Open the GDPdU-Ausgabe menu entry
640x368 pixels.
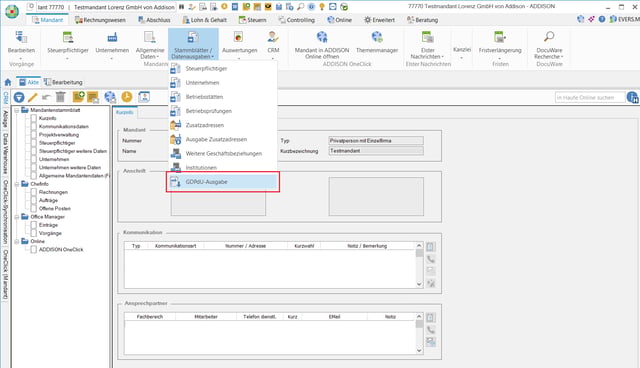(223, 182)
